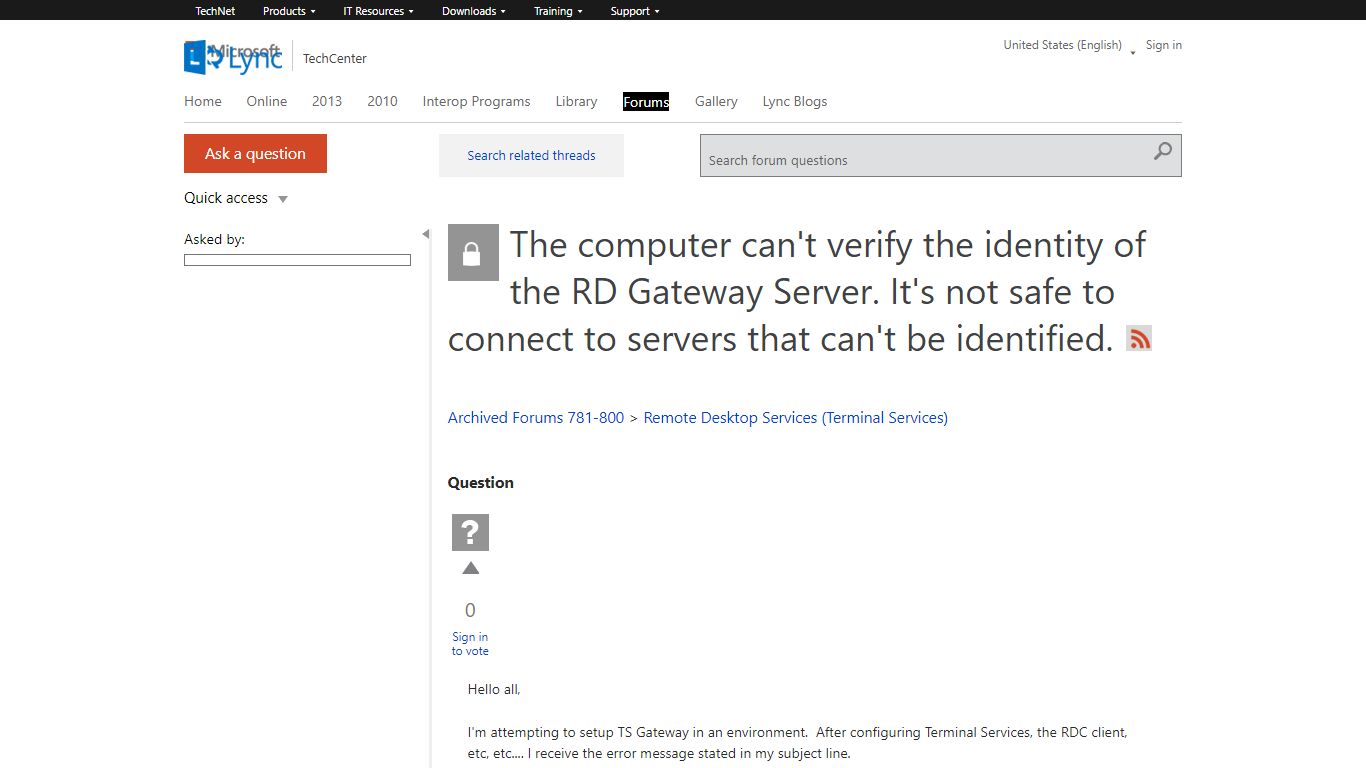
Task: Open the Interop Programs tab
Action: point(476,101)
